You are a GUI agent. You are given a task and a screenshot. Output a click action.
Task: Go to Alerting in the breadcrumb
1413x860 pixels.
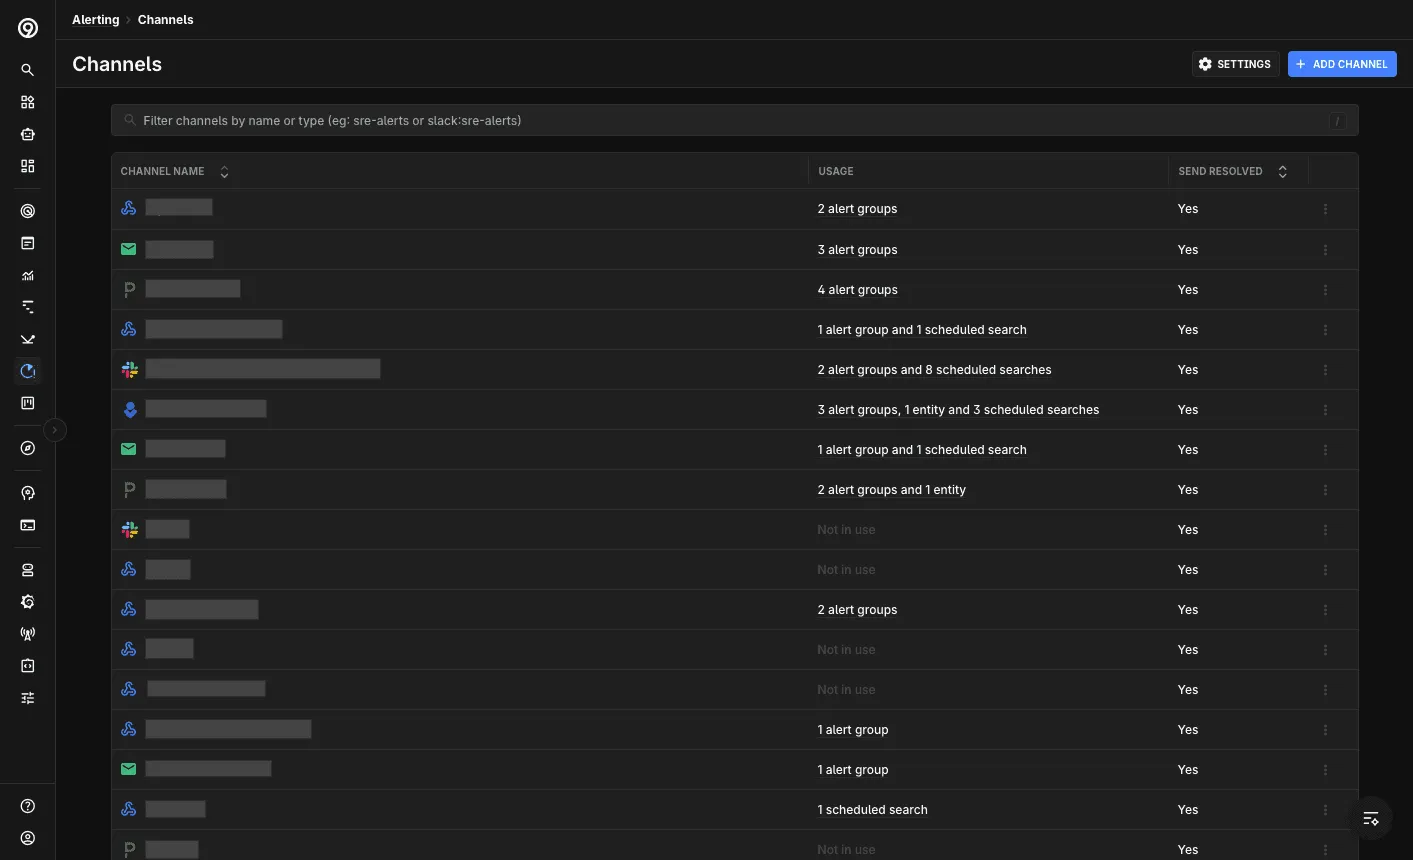[95, 19]
